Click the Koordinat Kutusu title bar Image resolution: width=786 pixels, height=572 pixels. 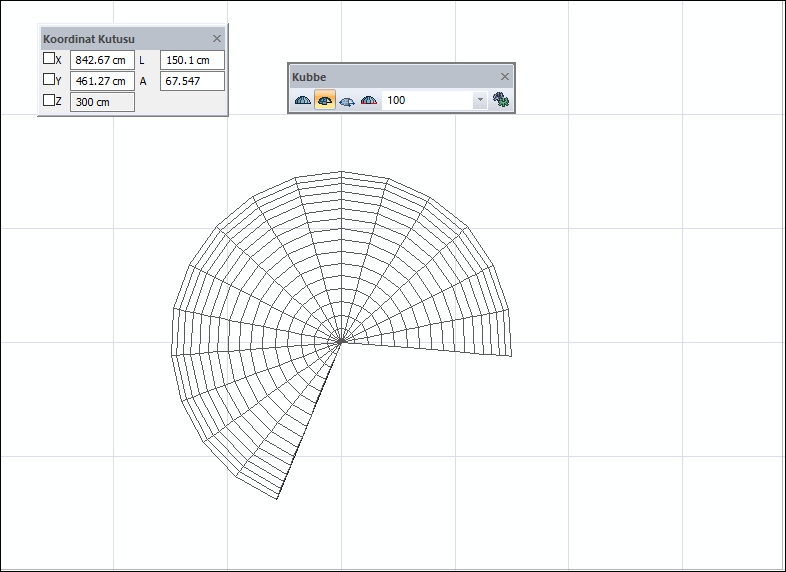click(x=120, y=39)
